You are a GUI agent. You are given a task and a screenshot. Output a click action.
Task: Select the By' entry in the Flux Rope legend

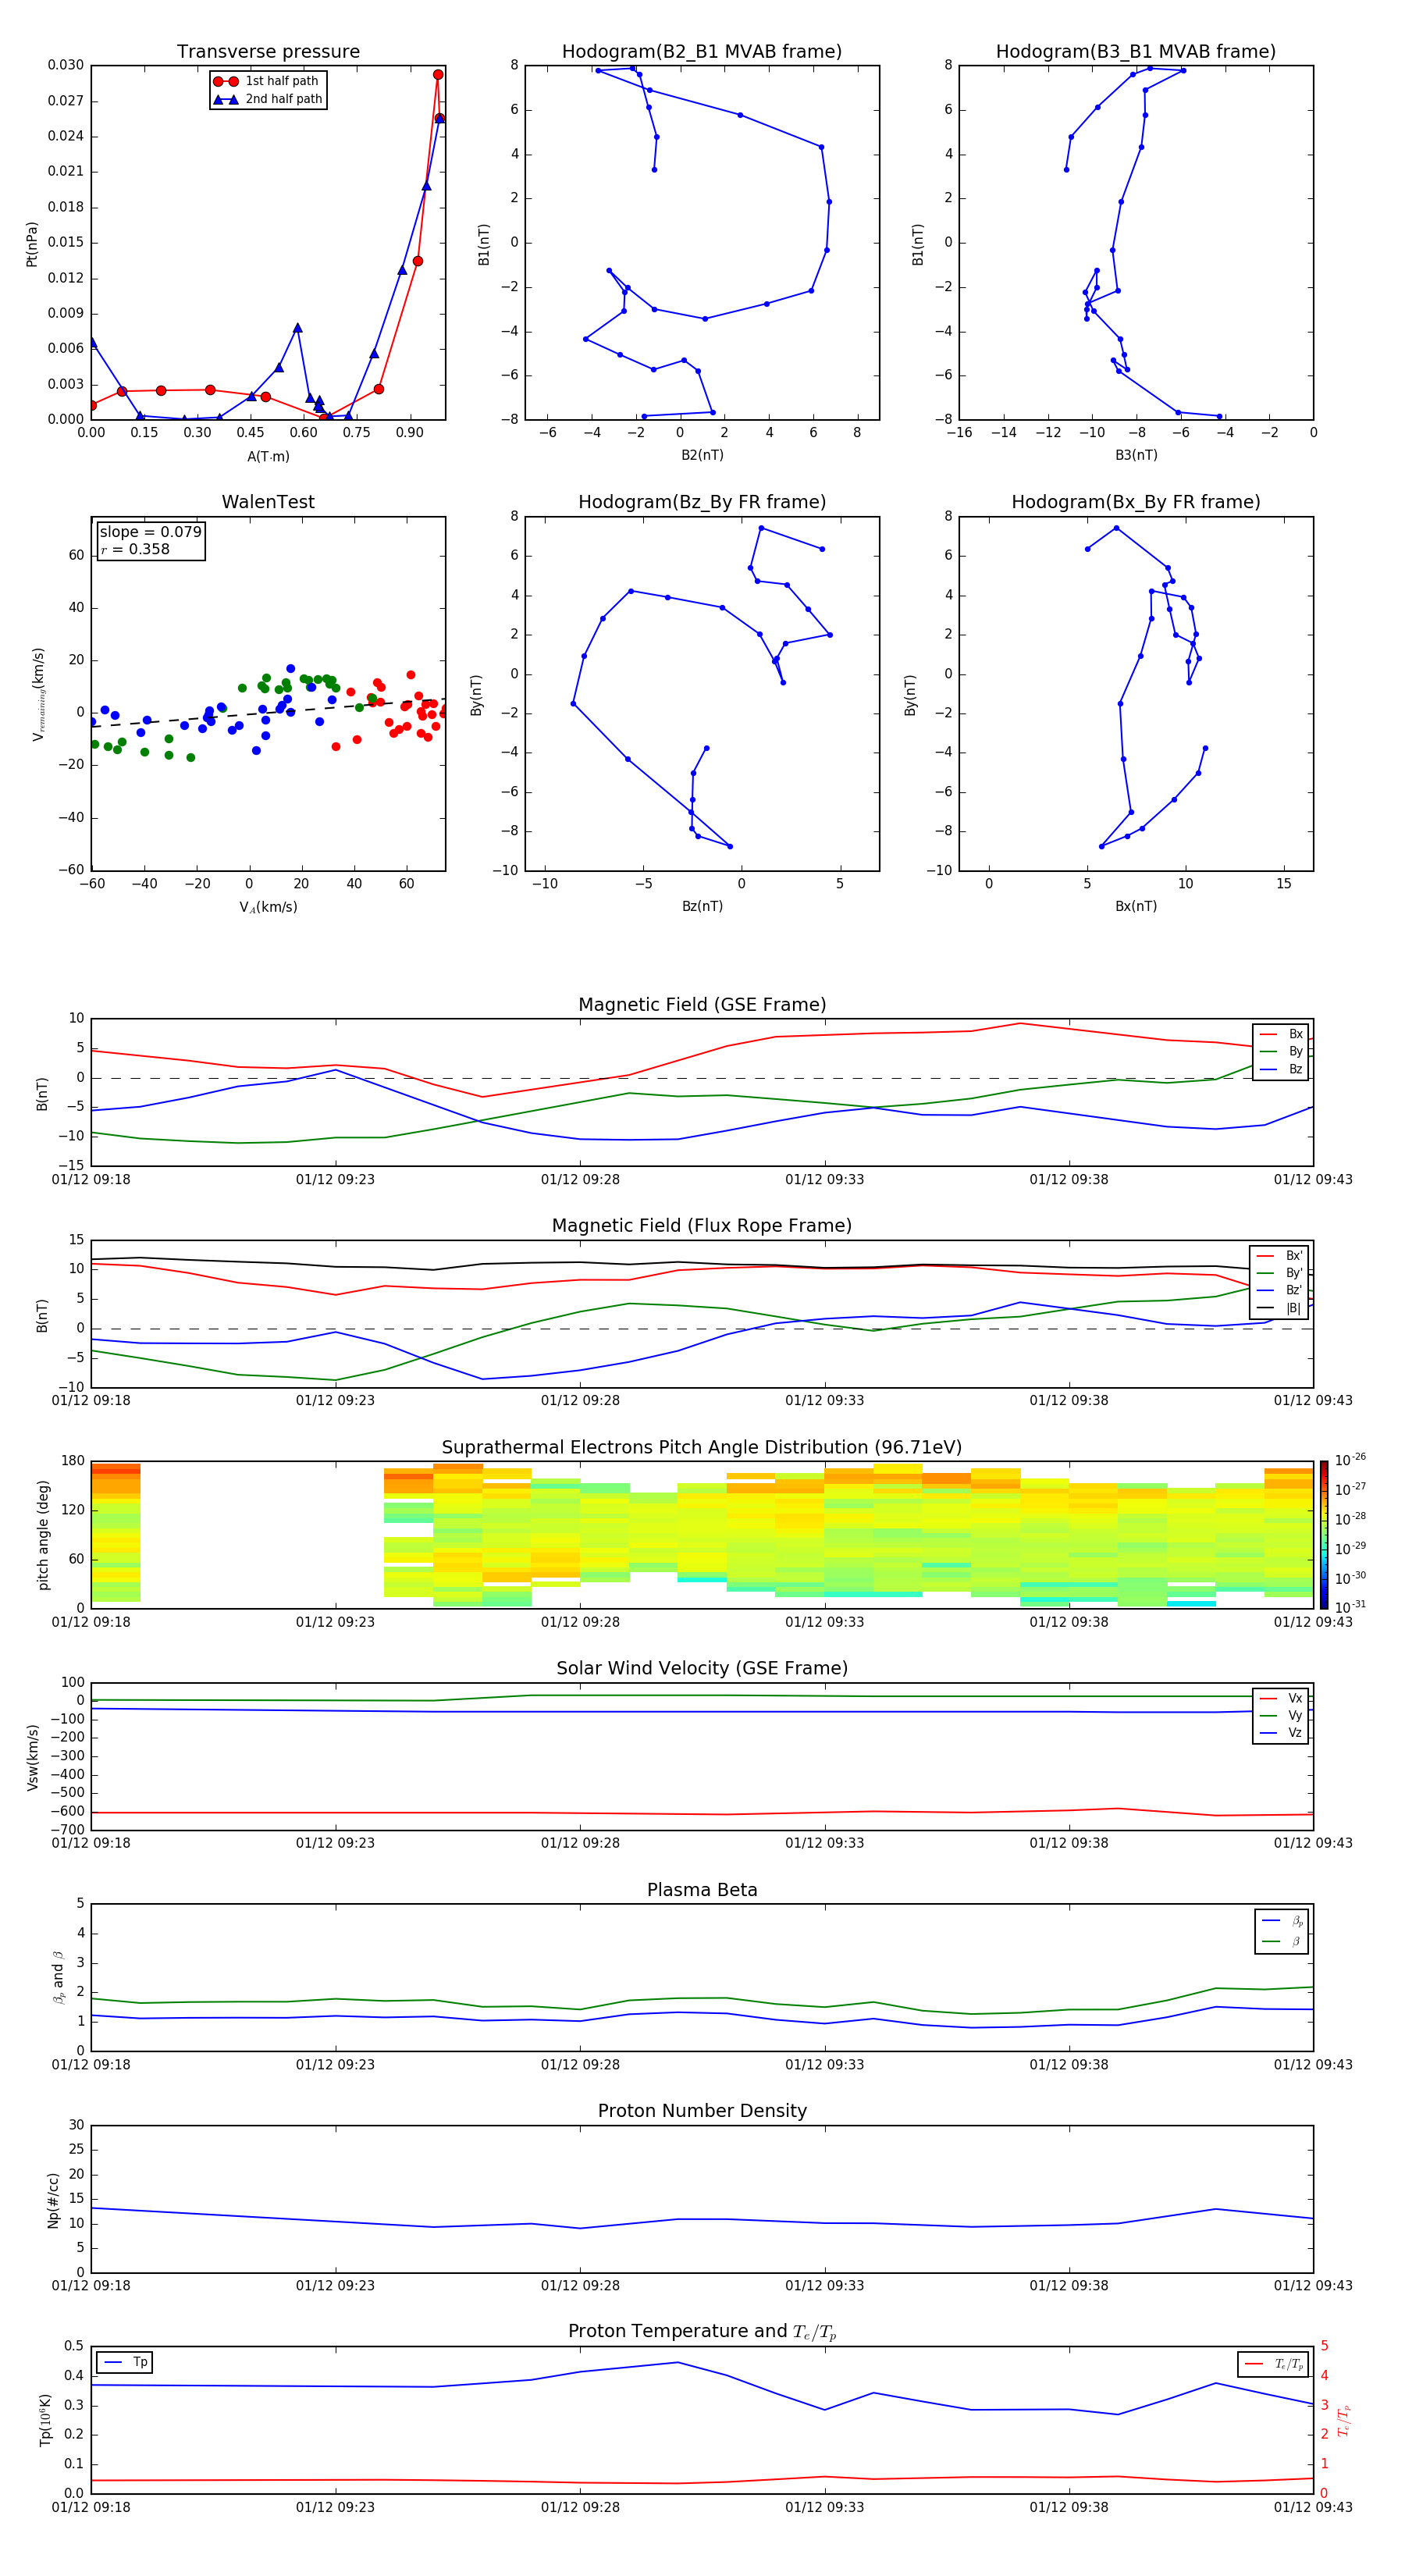pos(1279,1273)
